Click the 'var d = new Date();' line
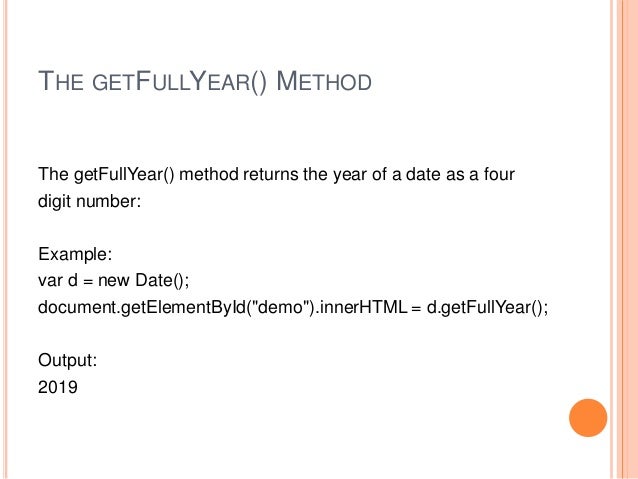The width and height of the screenshot is (638, 479). [x=114, y=280]
